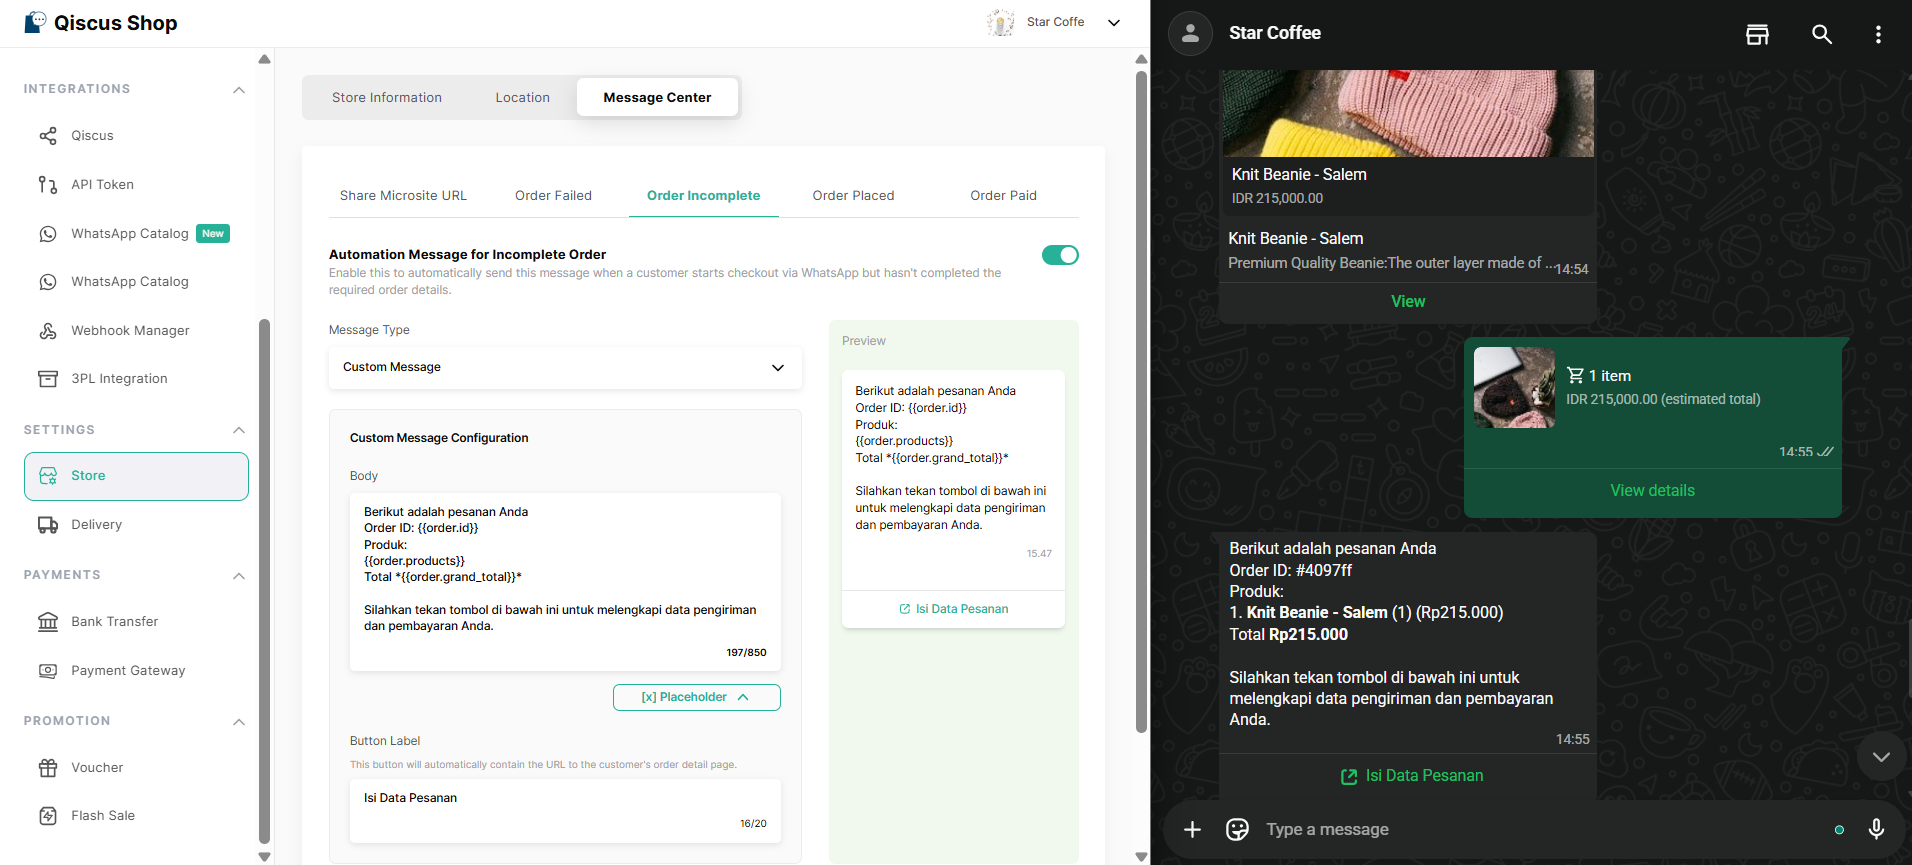Open the Order Placed tab
This screenshot has height=865, width=1912.
pyautogui.click(x=853, y=196)
